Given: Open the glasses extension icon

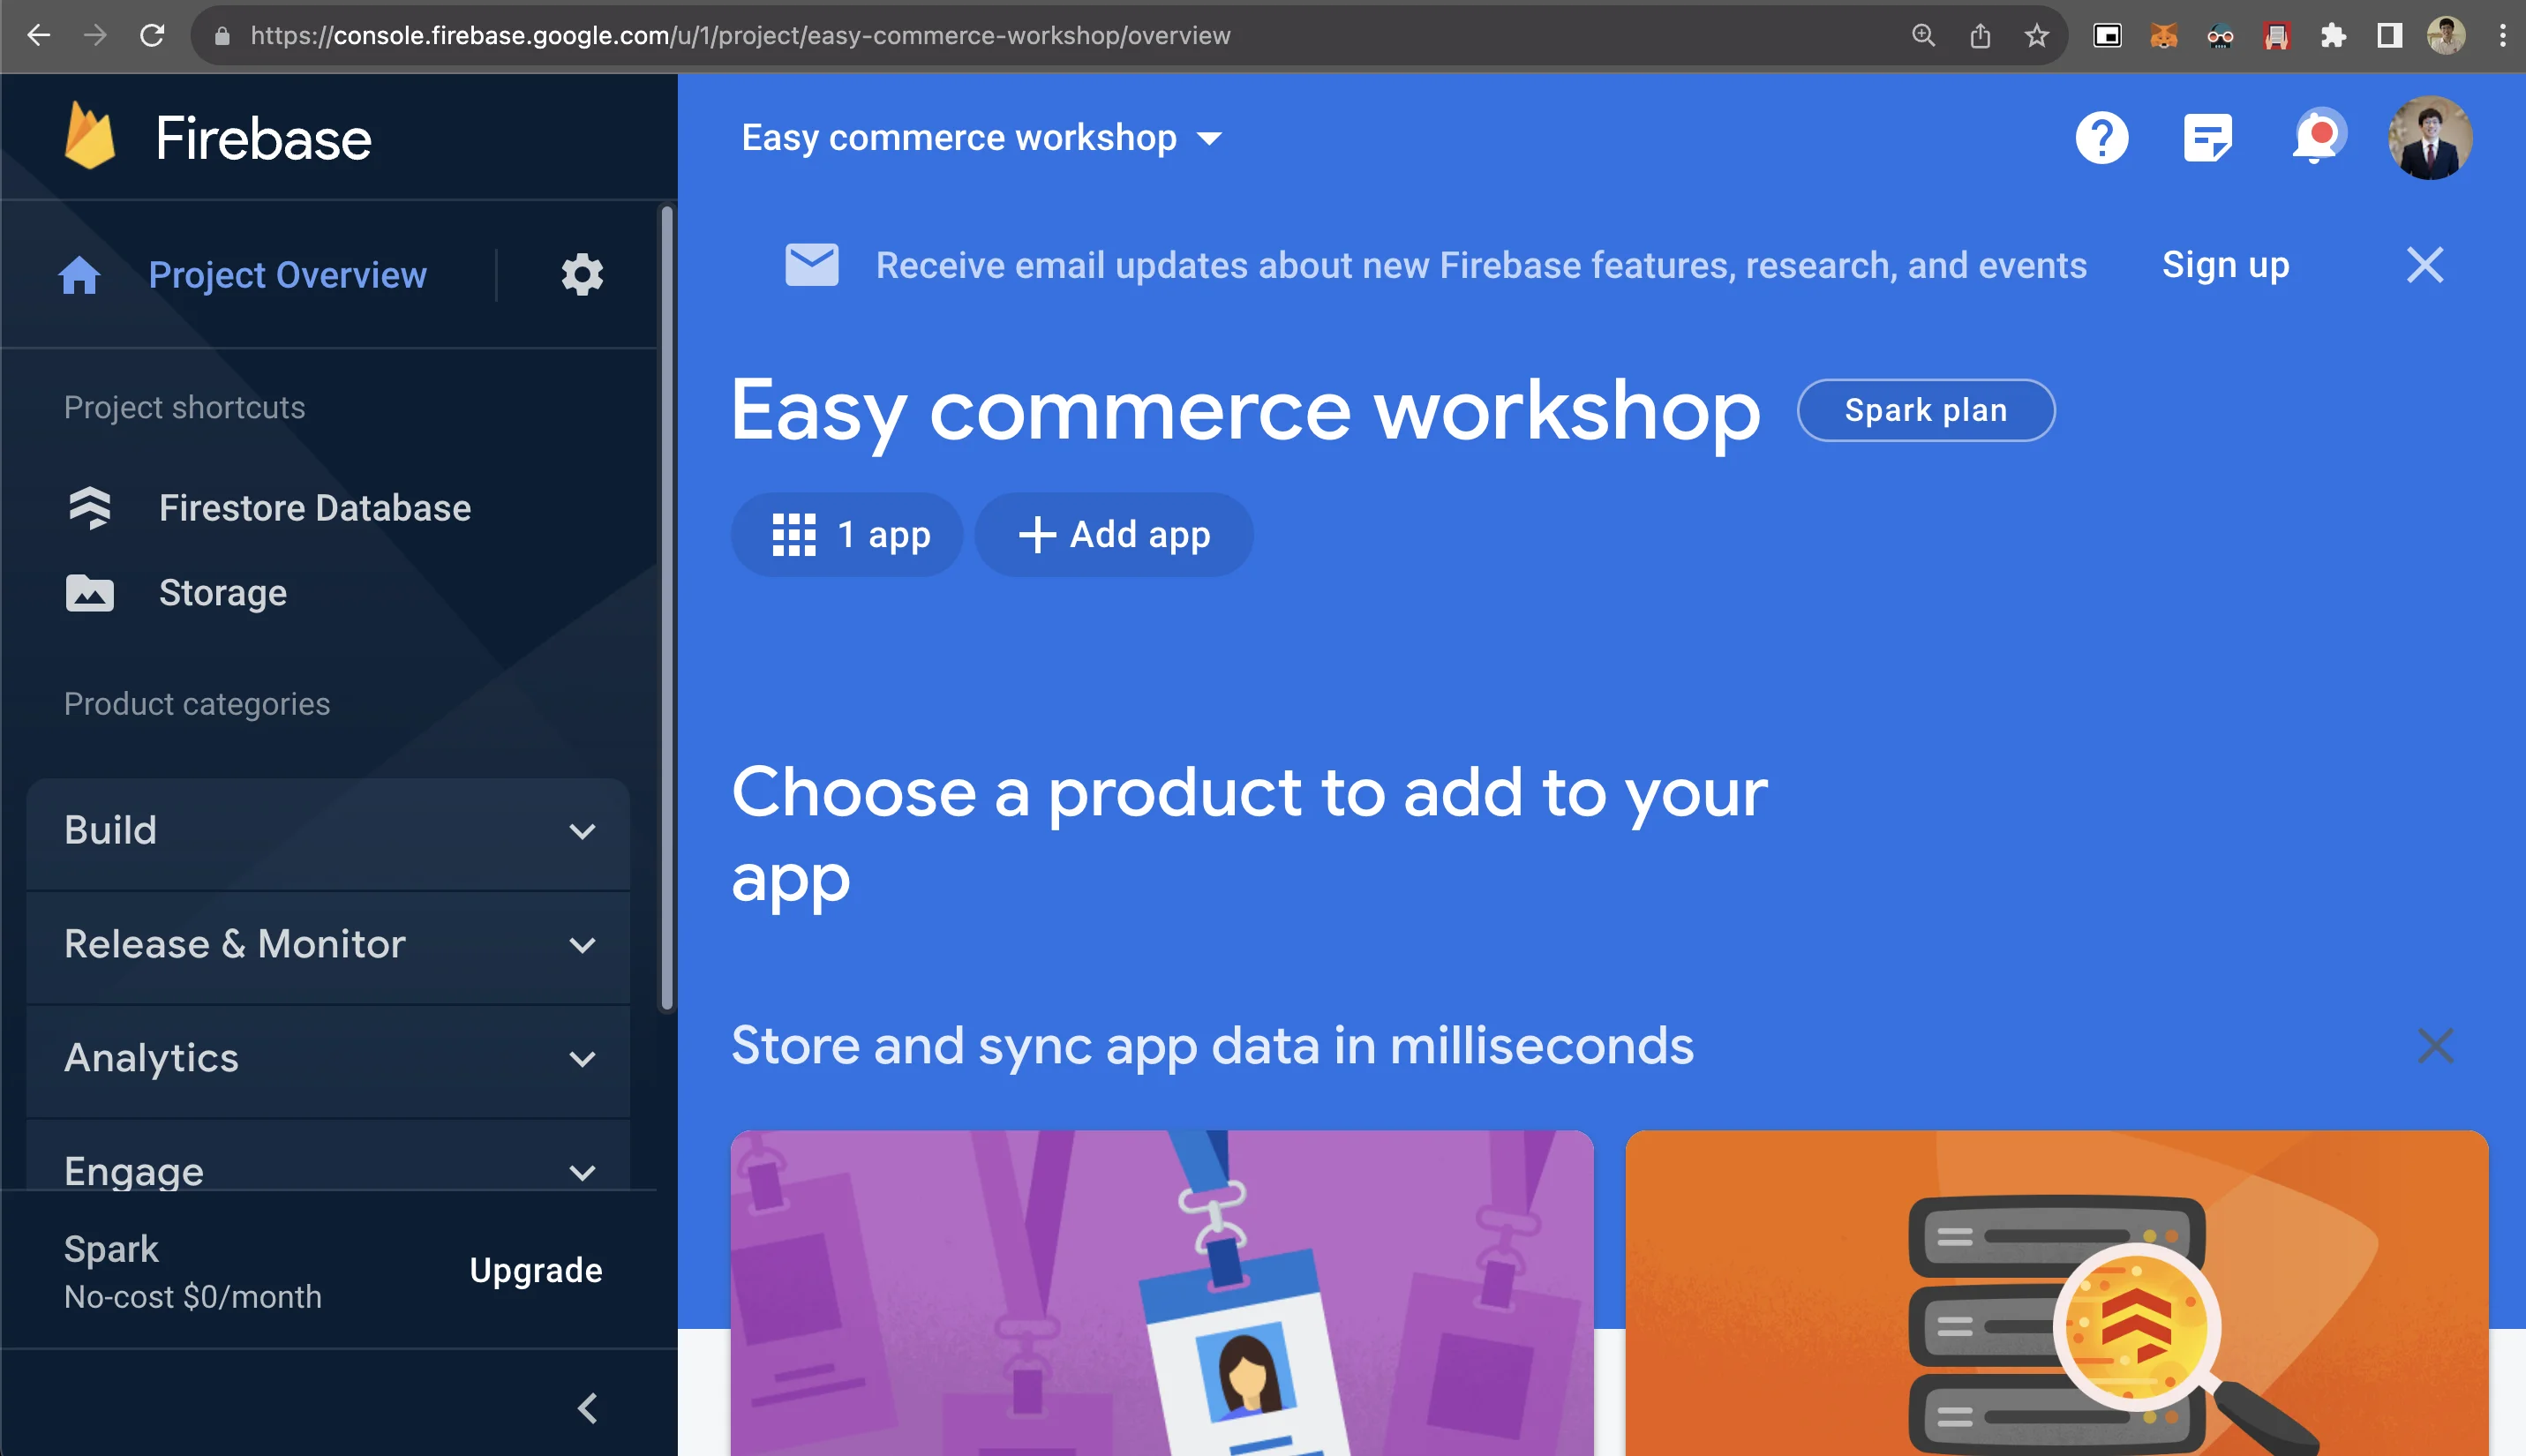Looking at the screenshot, I should pos(2220,36).
